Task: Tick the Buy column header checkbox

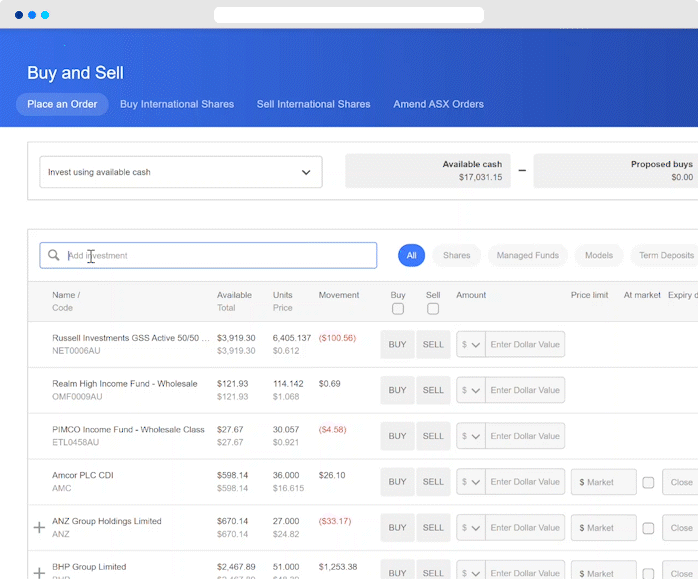Action: click(398, 309)
